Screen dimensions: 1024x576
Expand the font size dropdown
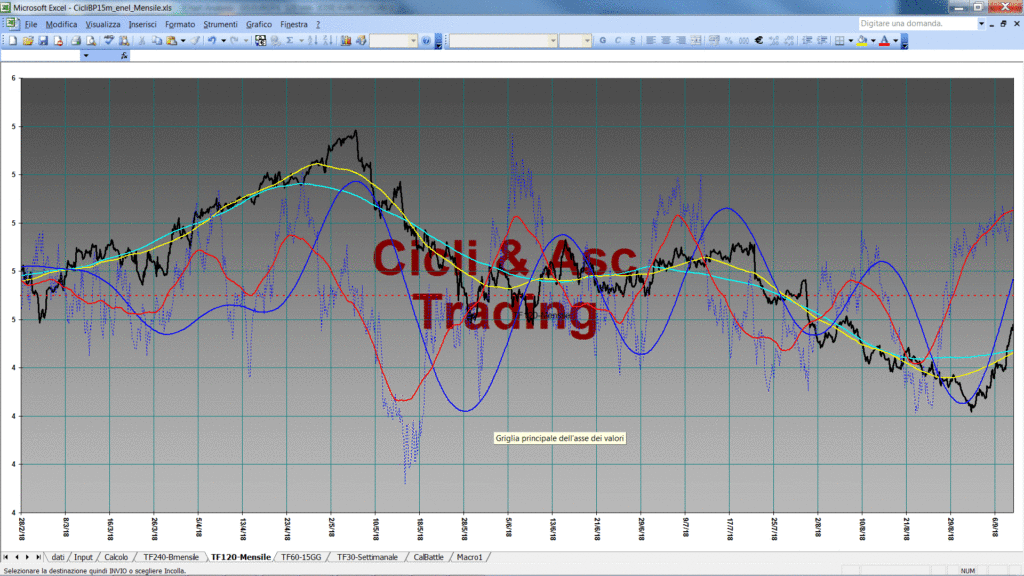pyautogui.click(x=587, y=40)
